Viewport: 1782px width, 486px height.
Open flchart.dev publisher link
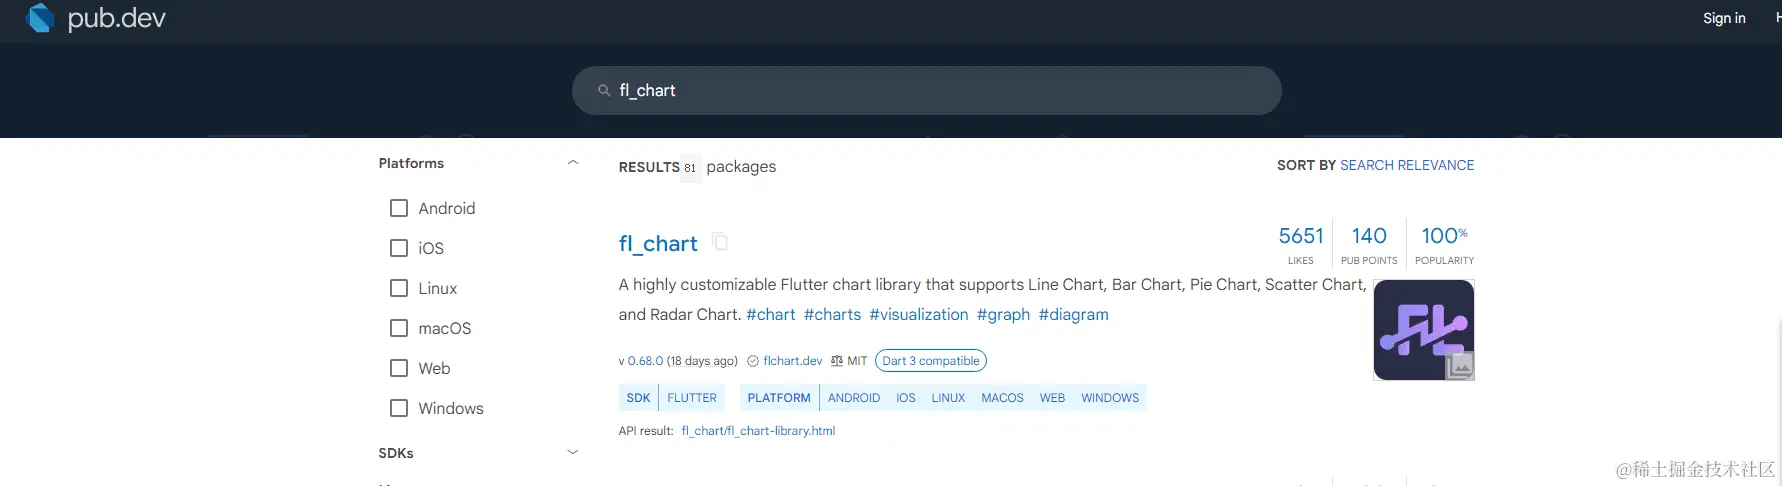tap(793, 361)
